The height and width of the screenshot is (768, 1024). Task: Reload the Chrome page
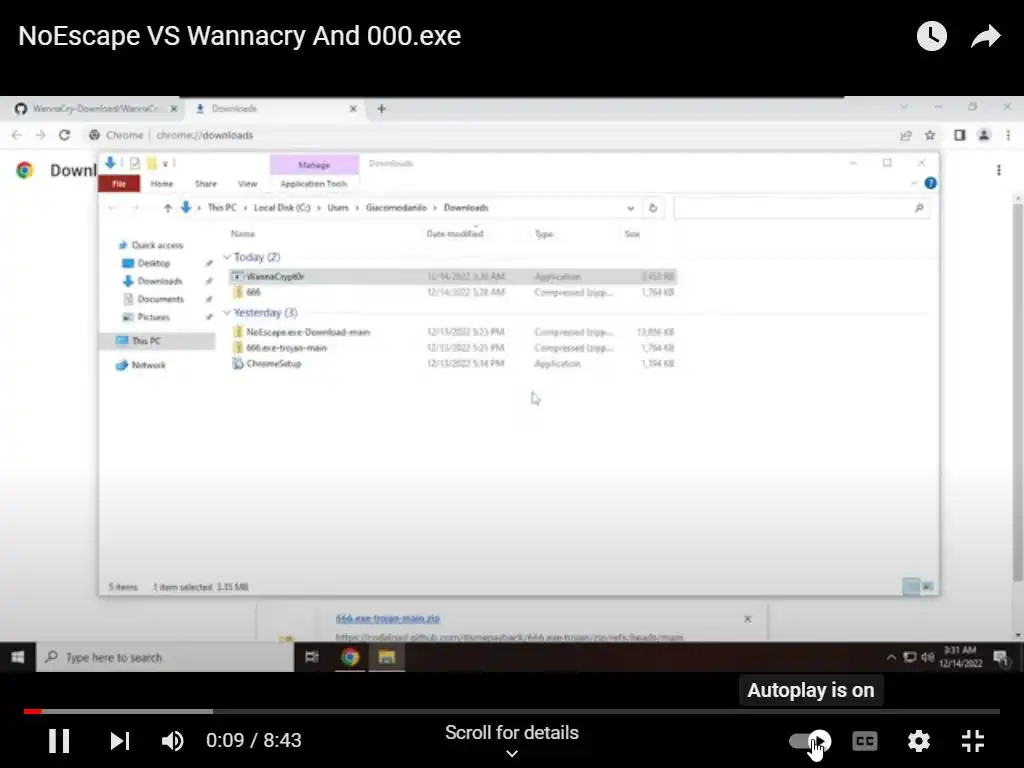64,135
